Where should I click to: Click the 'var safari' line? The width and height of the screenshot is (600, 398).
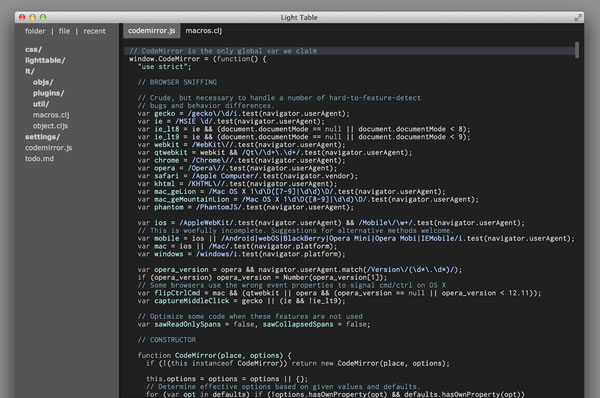click(x=247, y=176)
